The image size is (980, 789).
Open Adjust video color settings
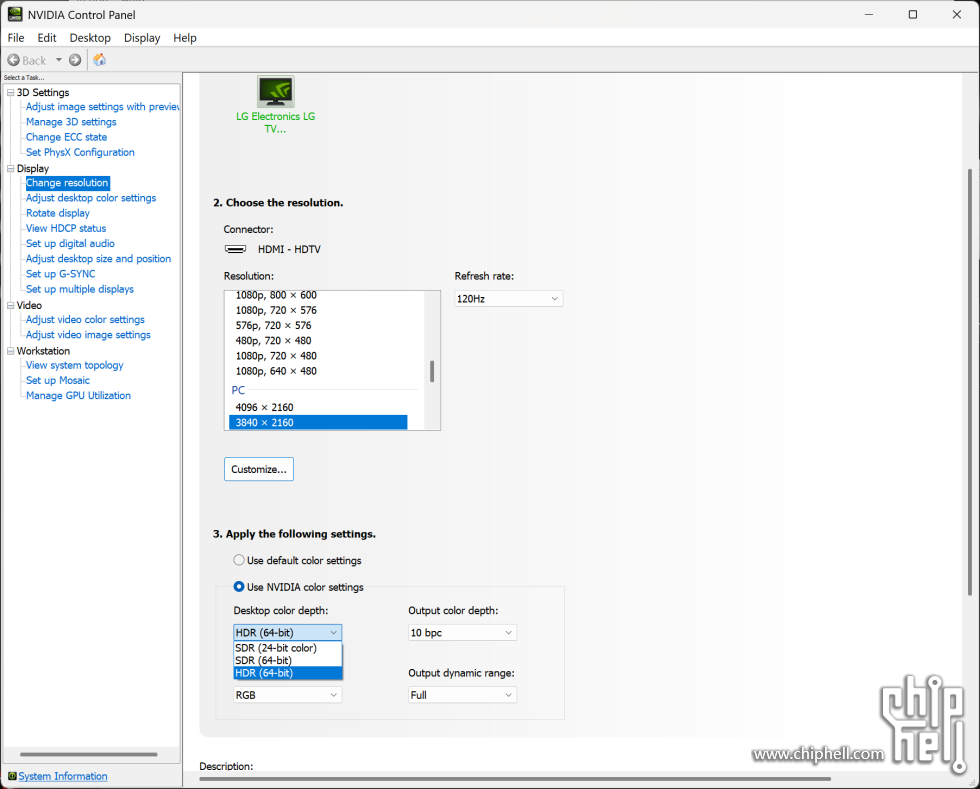pyautogui.click(x=85, y=319)
